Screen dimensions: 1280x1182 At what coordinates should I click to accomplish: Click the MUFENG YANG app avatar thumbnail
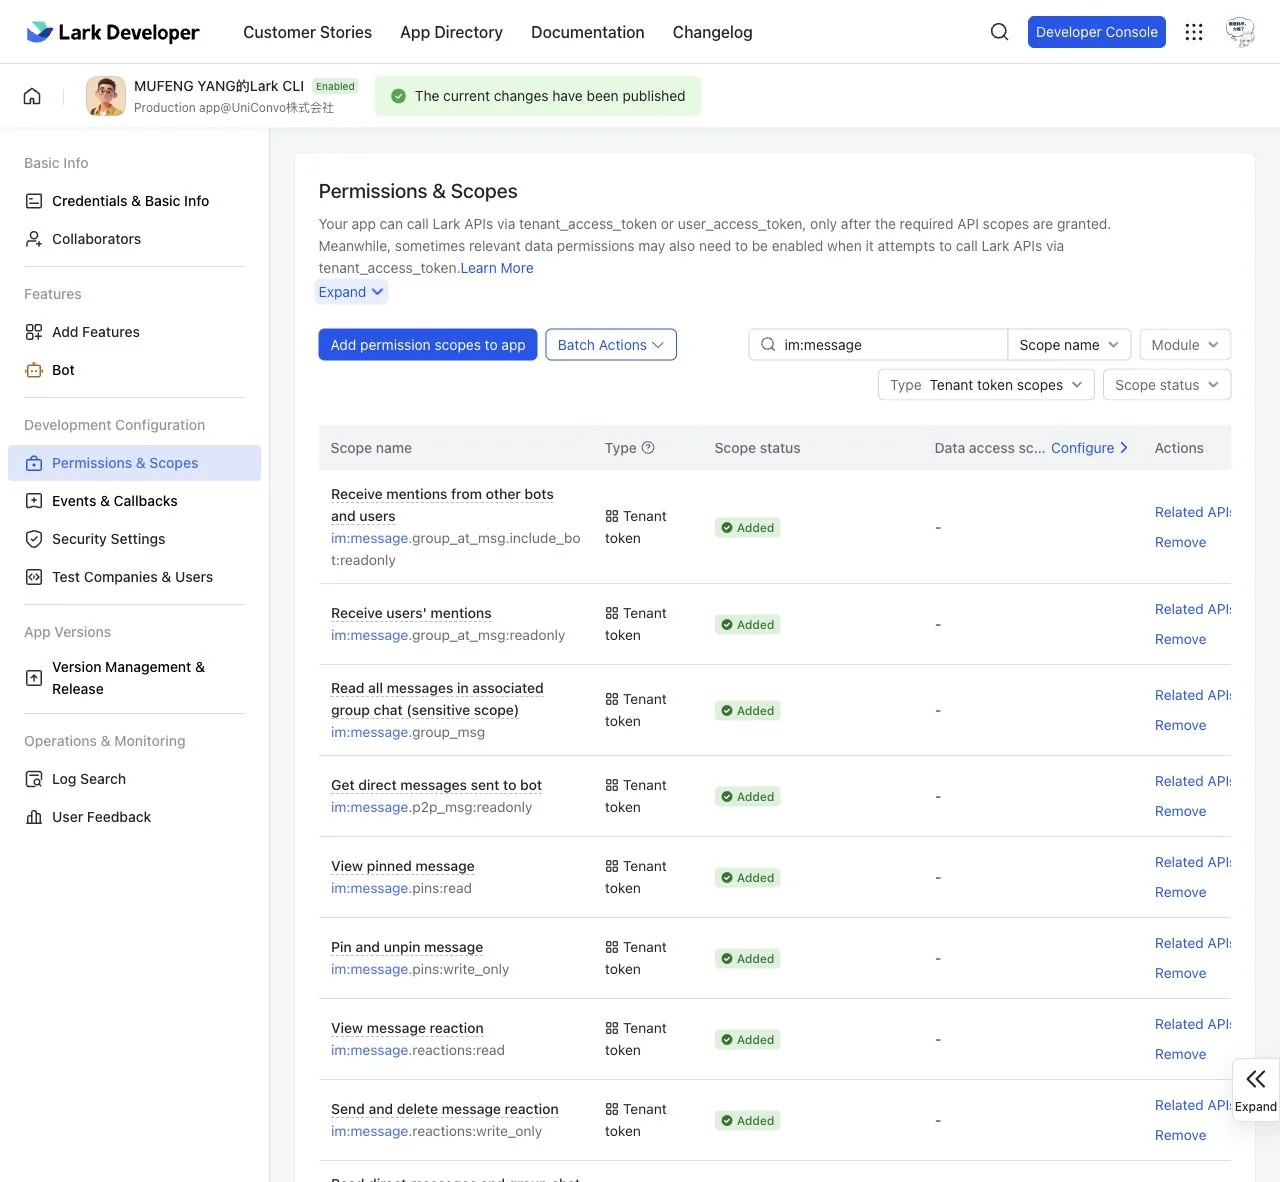[106, 96]
